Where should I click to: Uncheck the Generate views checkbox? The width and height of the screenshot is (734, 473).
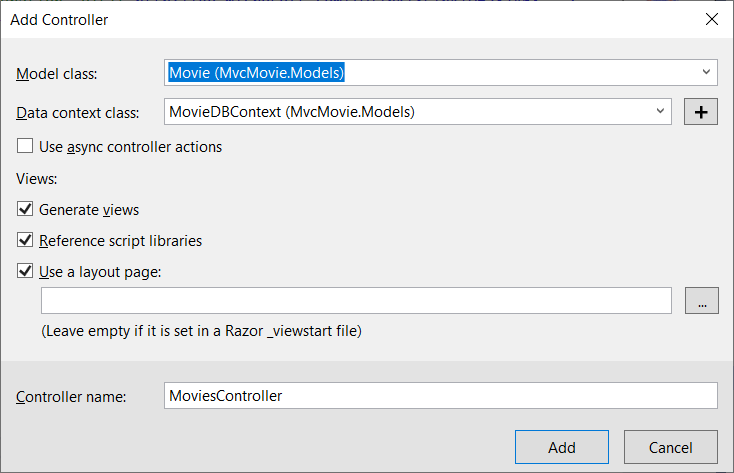click(25, 210)
